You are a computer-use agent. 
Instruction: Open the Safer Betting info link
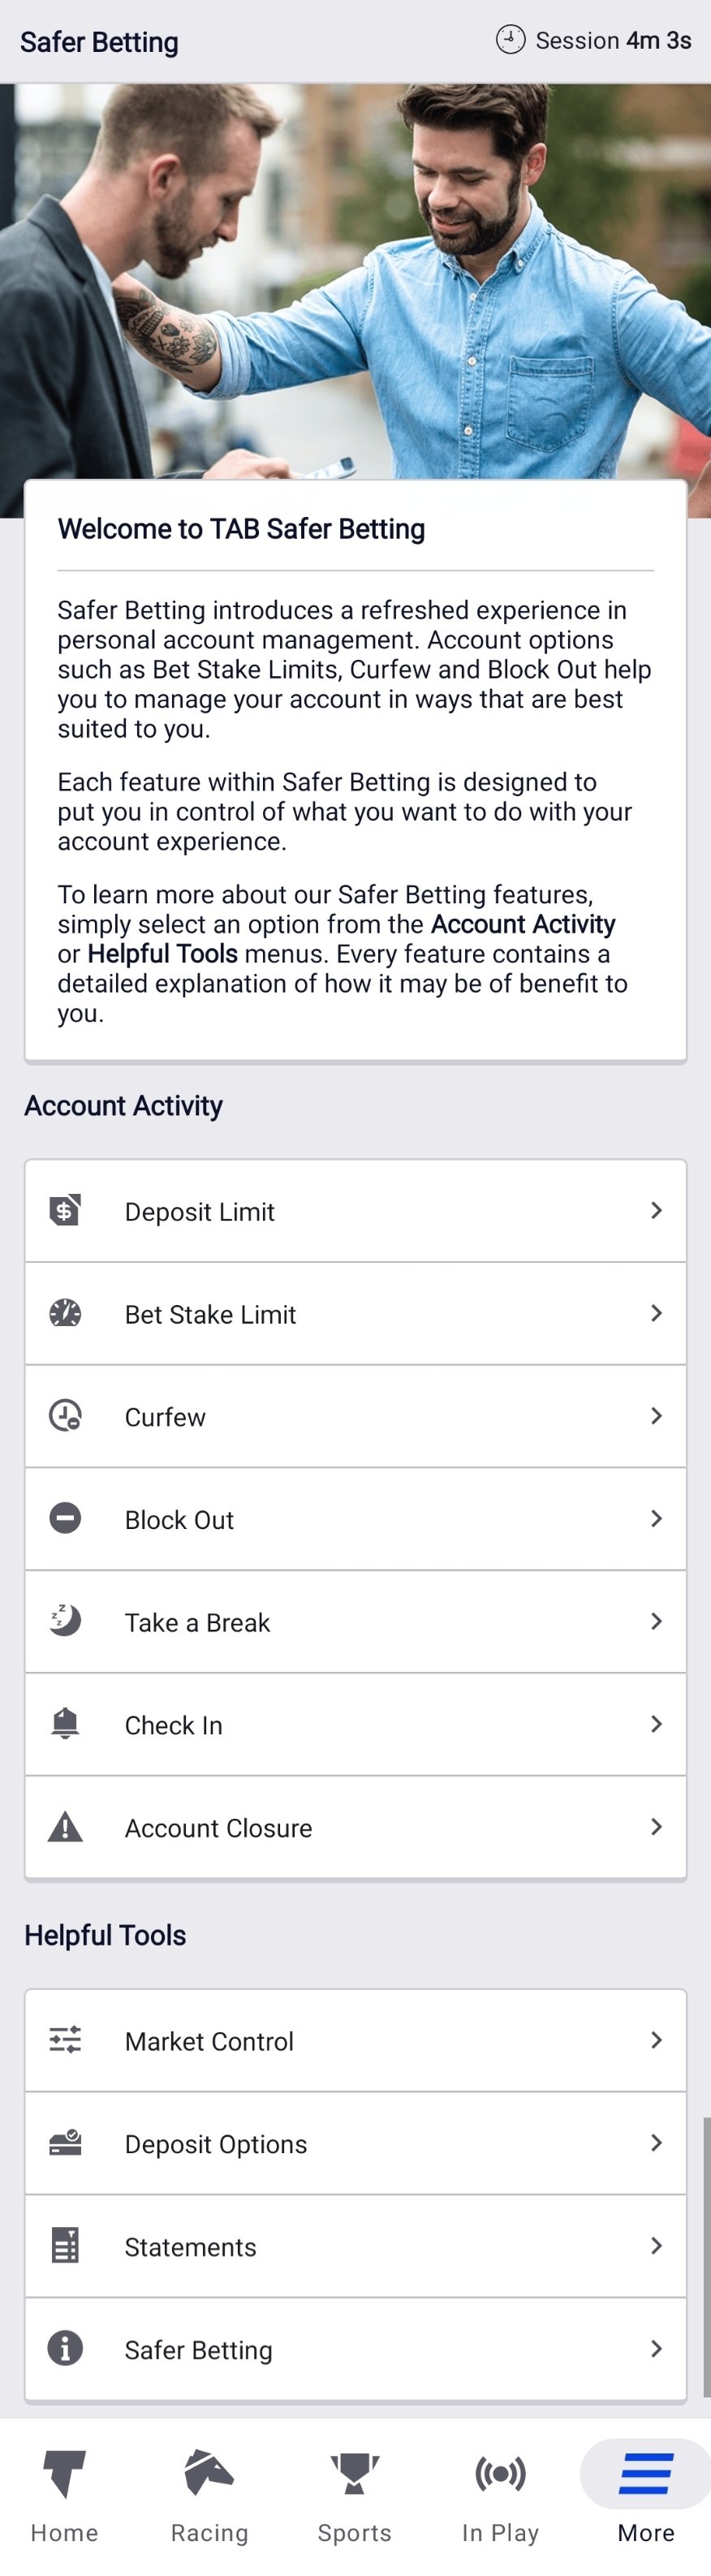click(x=198, y=2349)
